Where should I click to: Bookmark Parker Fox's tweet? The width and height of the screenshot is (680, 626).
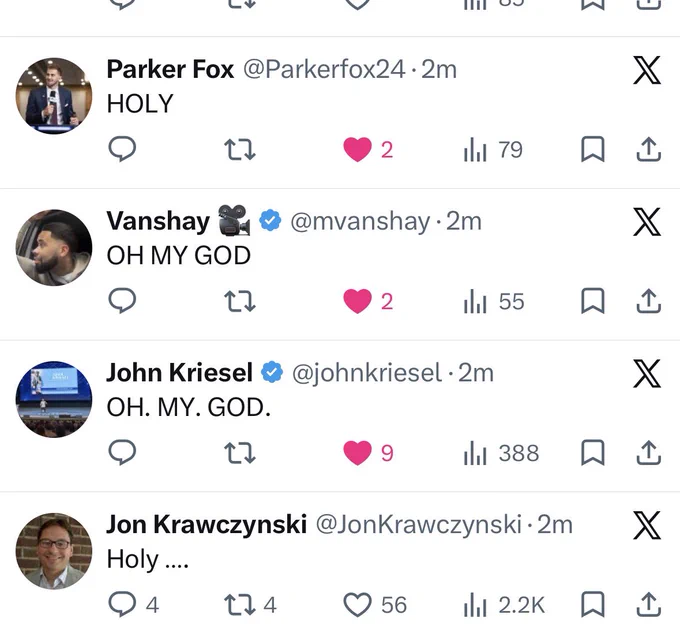(x=592, y=149)
